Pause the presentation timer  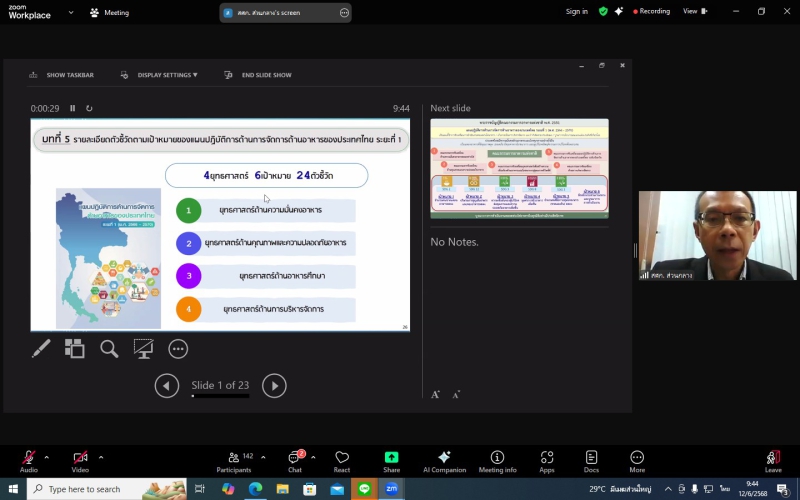[72, 108]
